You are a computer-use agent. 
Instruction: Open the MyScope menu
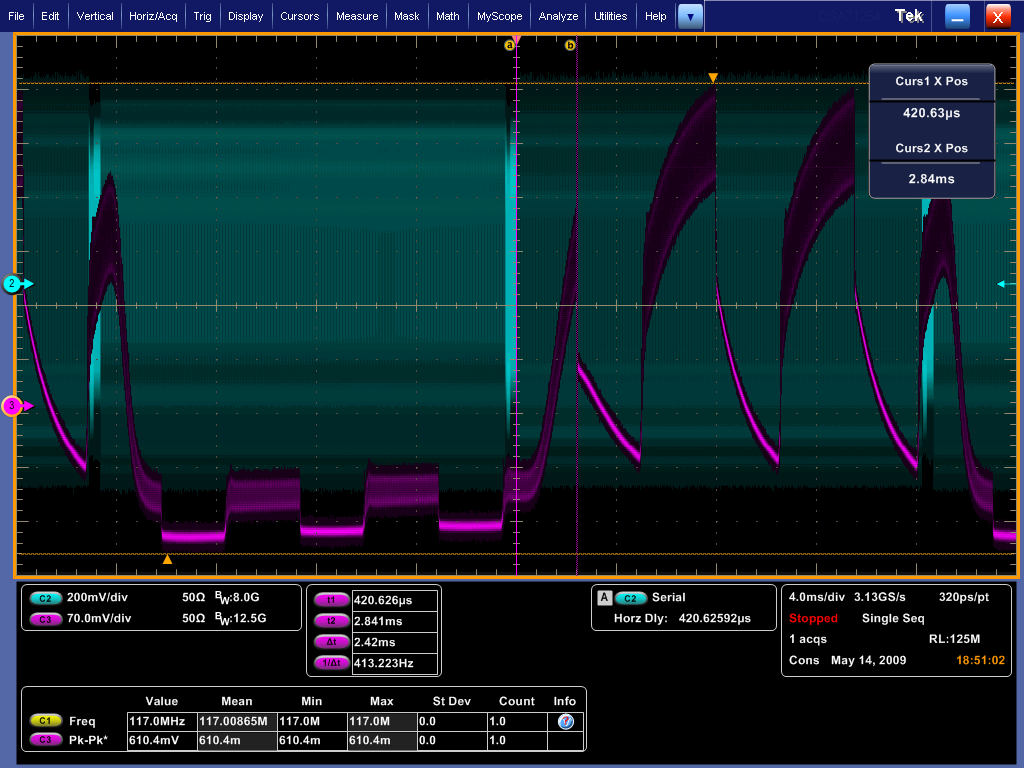pyautogui.click(x=499, y=16)
